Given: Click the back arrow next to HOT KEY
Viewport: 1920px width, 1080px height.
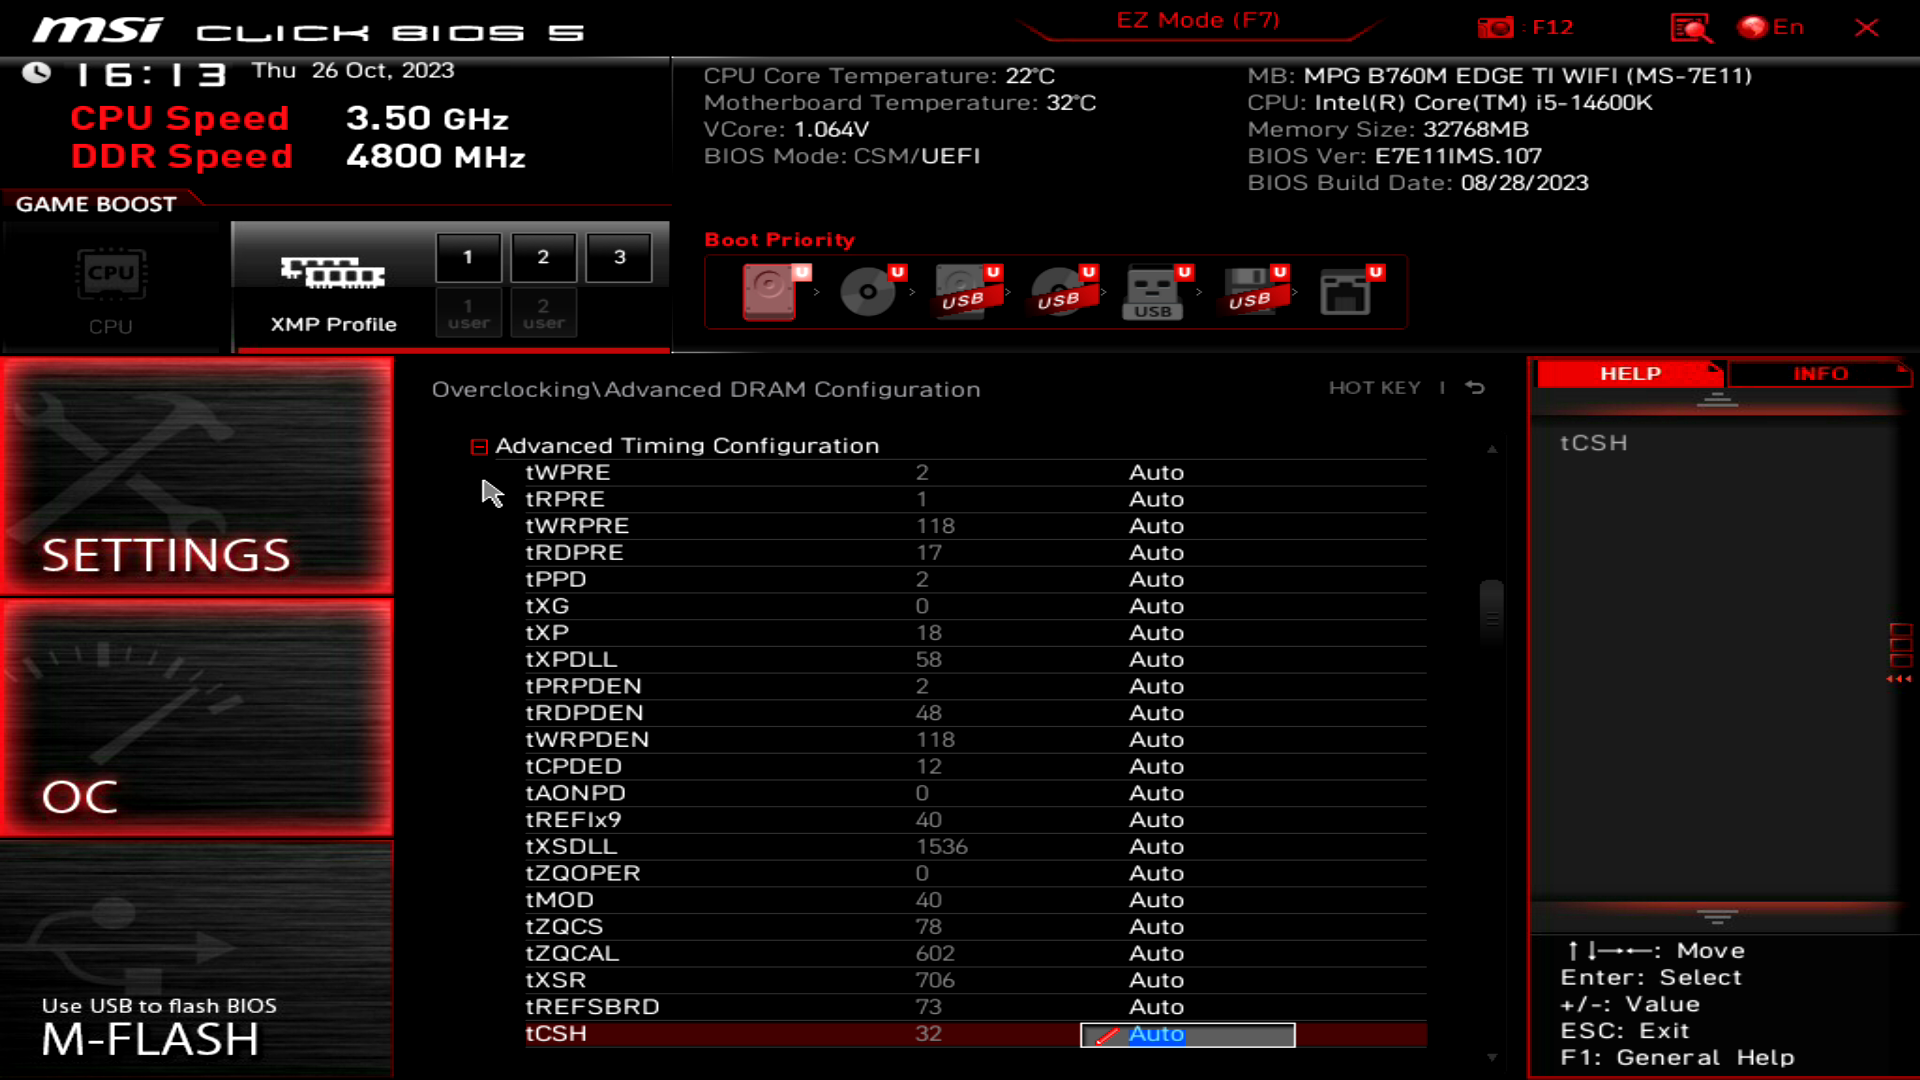Looking at the screenshot, I should coord(1475,388).
